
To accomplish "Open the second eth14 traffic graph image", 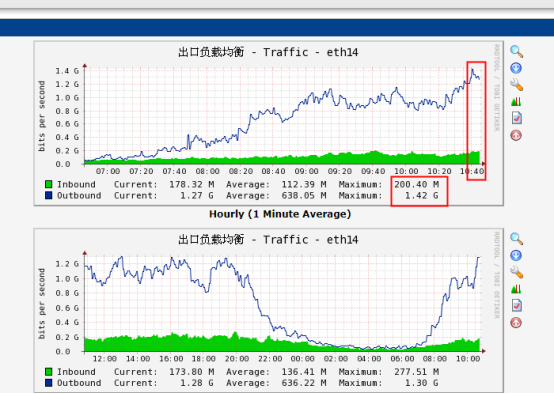I will 269,310.
